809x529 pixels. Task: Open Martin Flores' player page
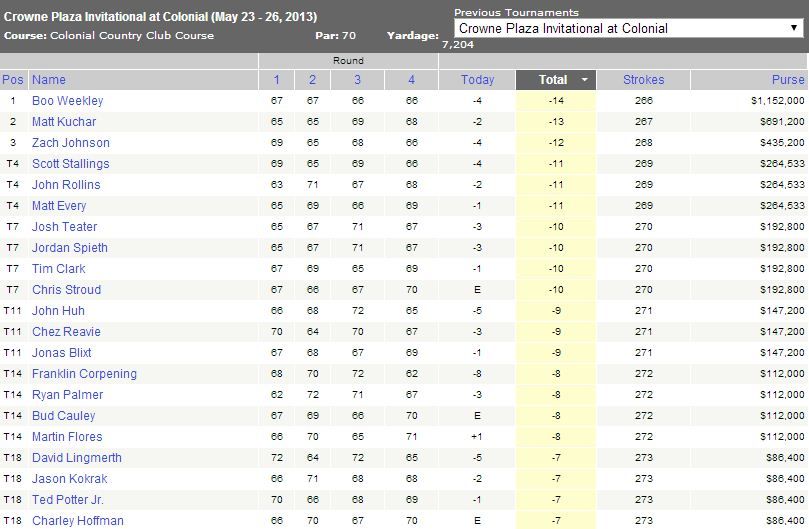click(x=67, y=437)
